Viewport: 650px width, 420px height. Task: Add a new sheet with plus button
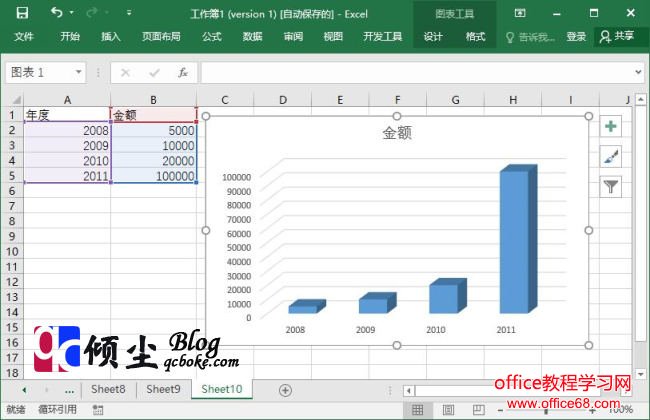point(285,390)
